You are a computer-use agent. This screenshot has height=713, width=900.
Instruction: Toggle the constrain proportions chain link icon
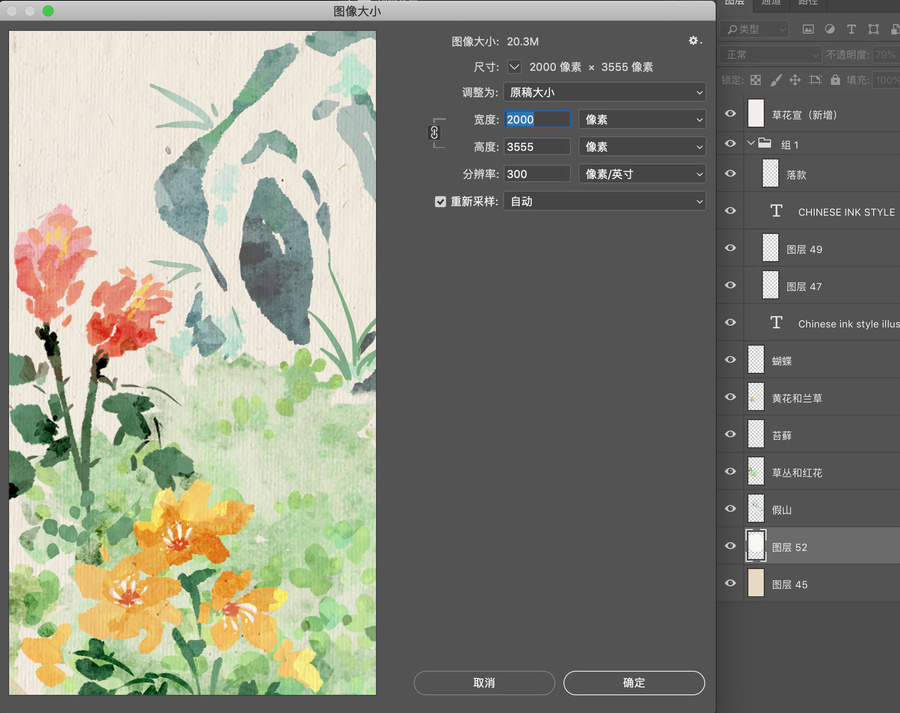434,133
